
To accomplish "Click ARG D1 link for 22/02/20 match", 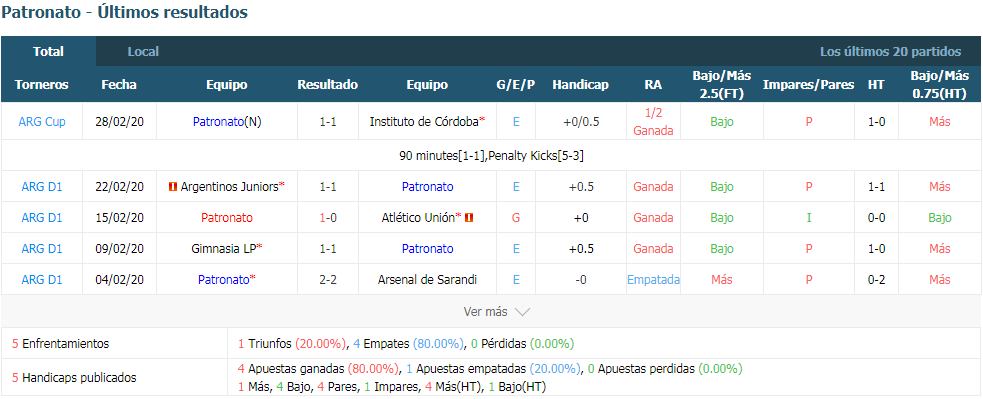I will (42, 186).
